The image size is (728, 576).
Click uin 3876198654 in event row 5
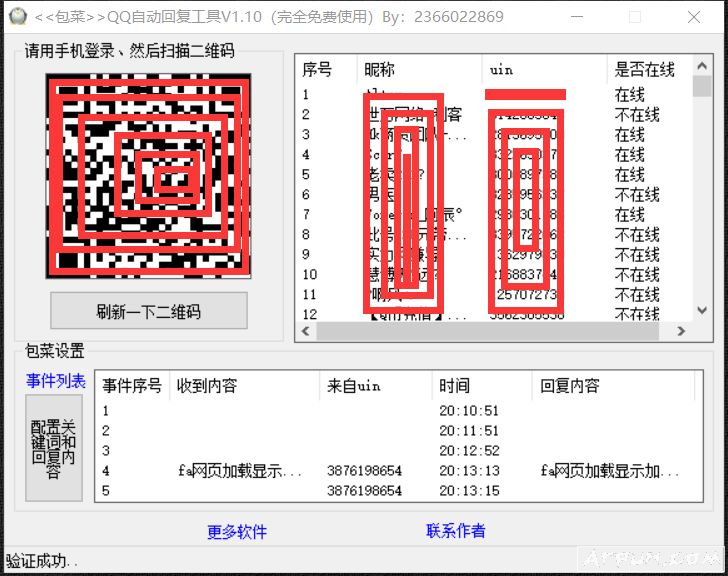[x=364, y=490]
